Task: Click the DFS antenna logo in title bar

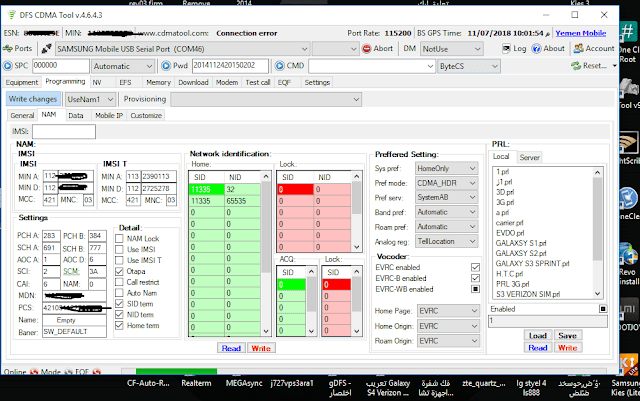Action: point(12,15)
